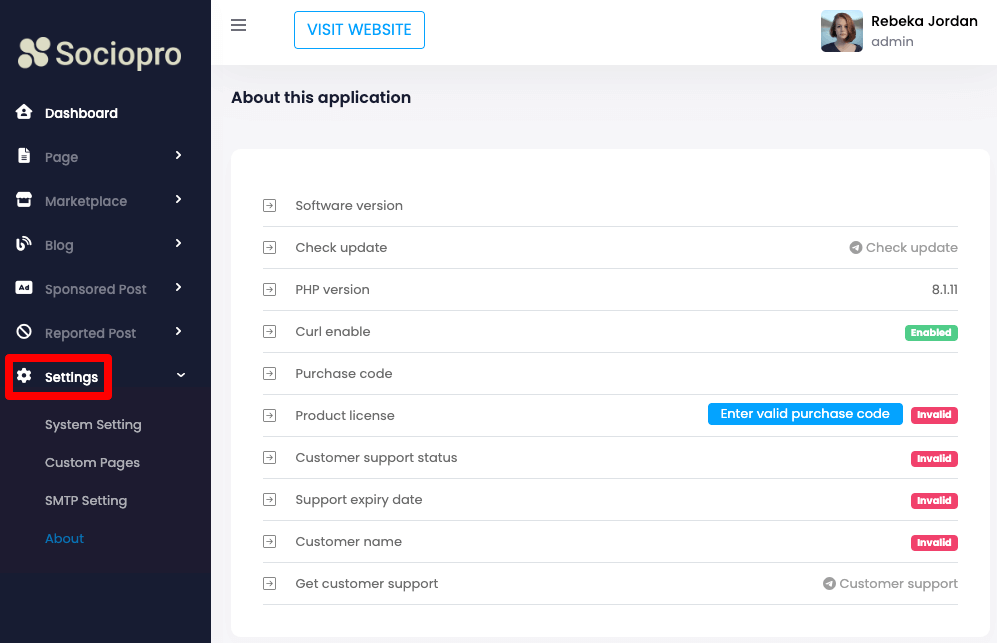The width and height of the screenshot is (997, 643).
Task: Open System Setting from sidebar
Action: click(93, 425)
